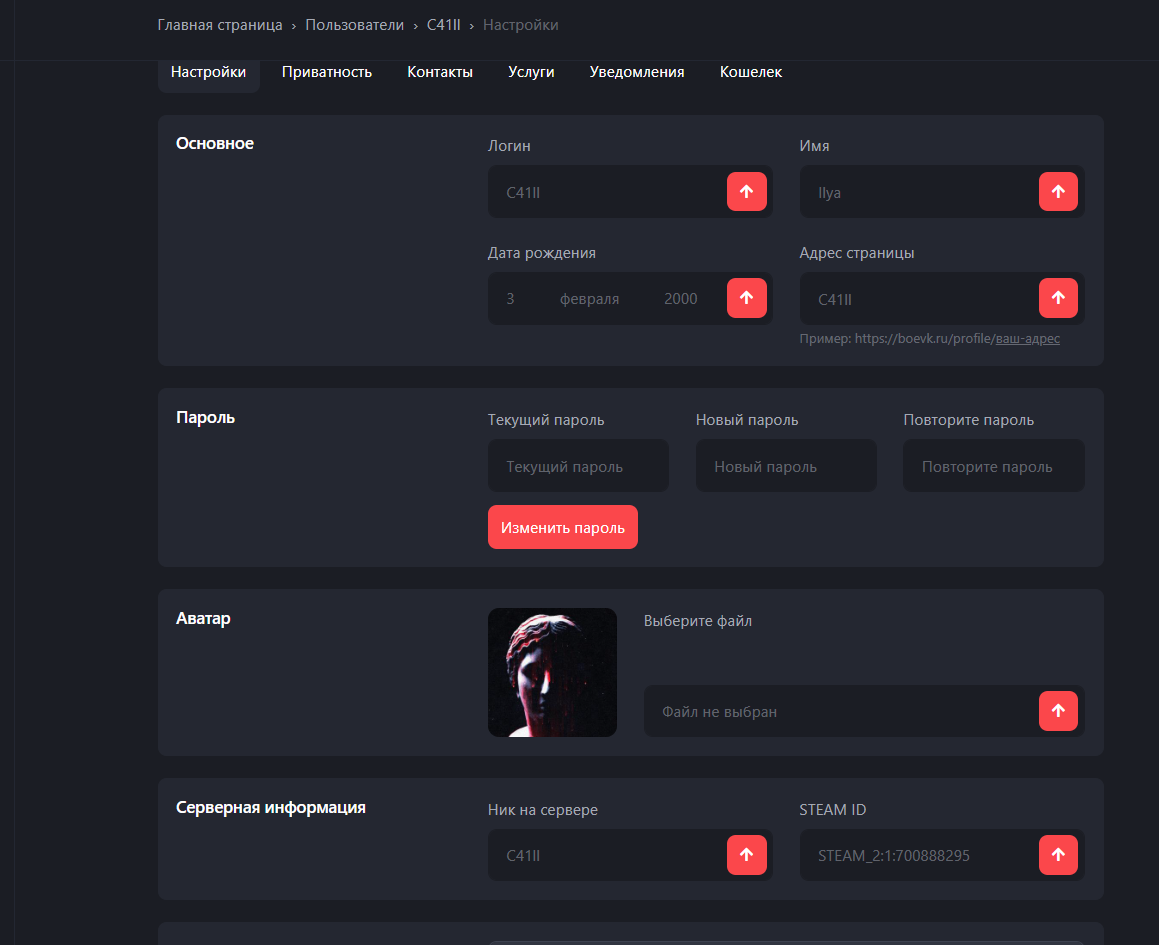Upload avatar file with red arrow button
1159x945 pixels.
click(x=1058, y=711)
